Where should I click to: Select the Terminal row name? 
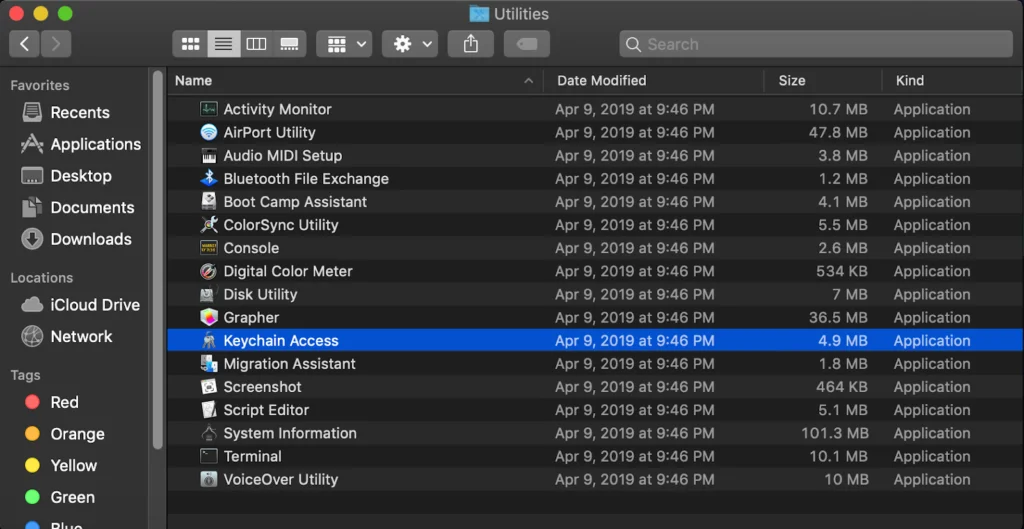point(252,457)
